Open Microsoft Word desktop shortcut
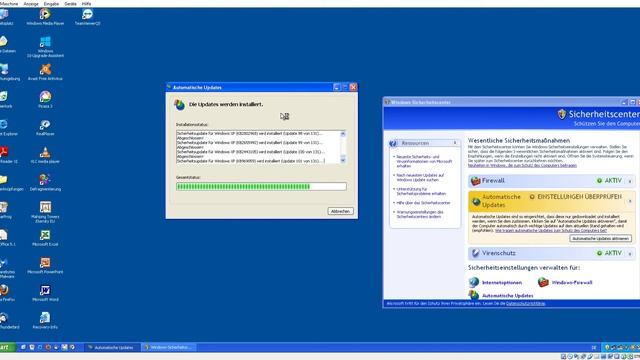The width and height of the screenshot is (640, 360). tap(45, 293)
